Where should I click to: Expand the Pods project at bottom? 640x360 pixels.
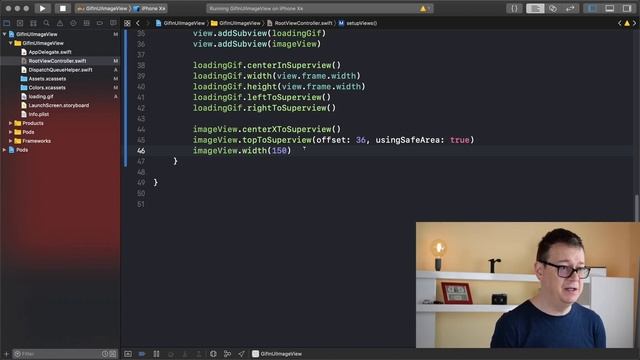click(x=4, y=150)
